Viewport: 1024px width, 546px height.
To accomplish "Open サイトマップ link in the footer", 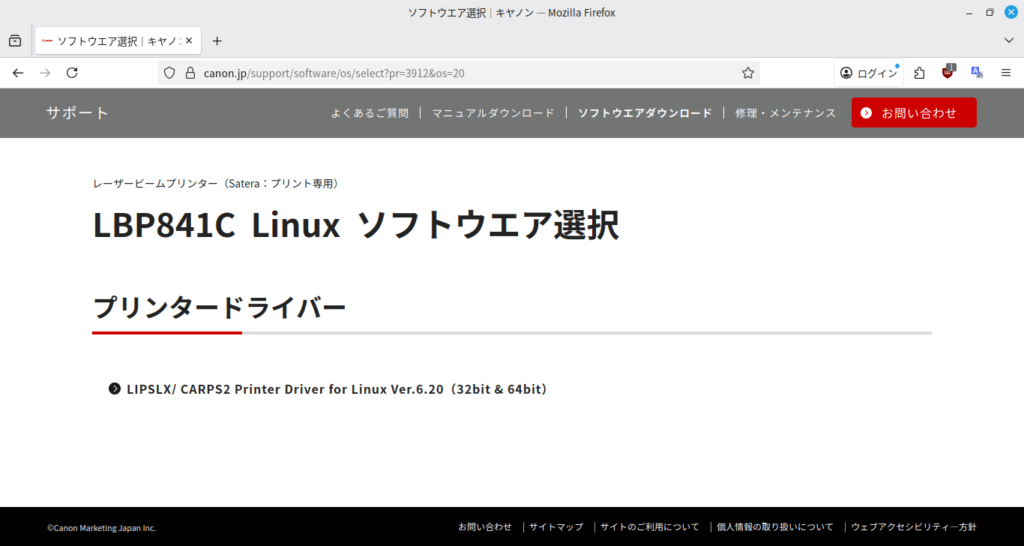I will [556, 527].
